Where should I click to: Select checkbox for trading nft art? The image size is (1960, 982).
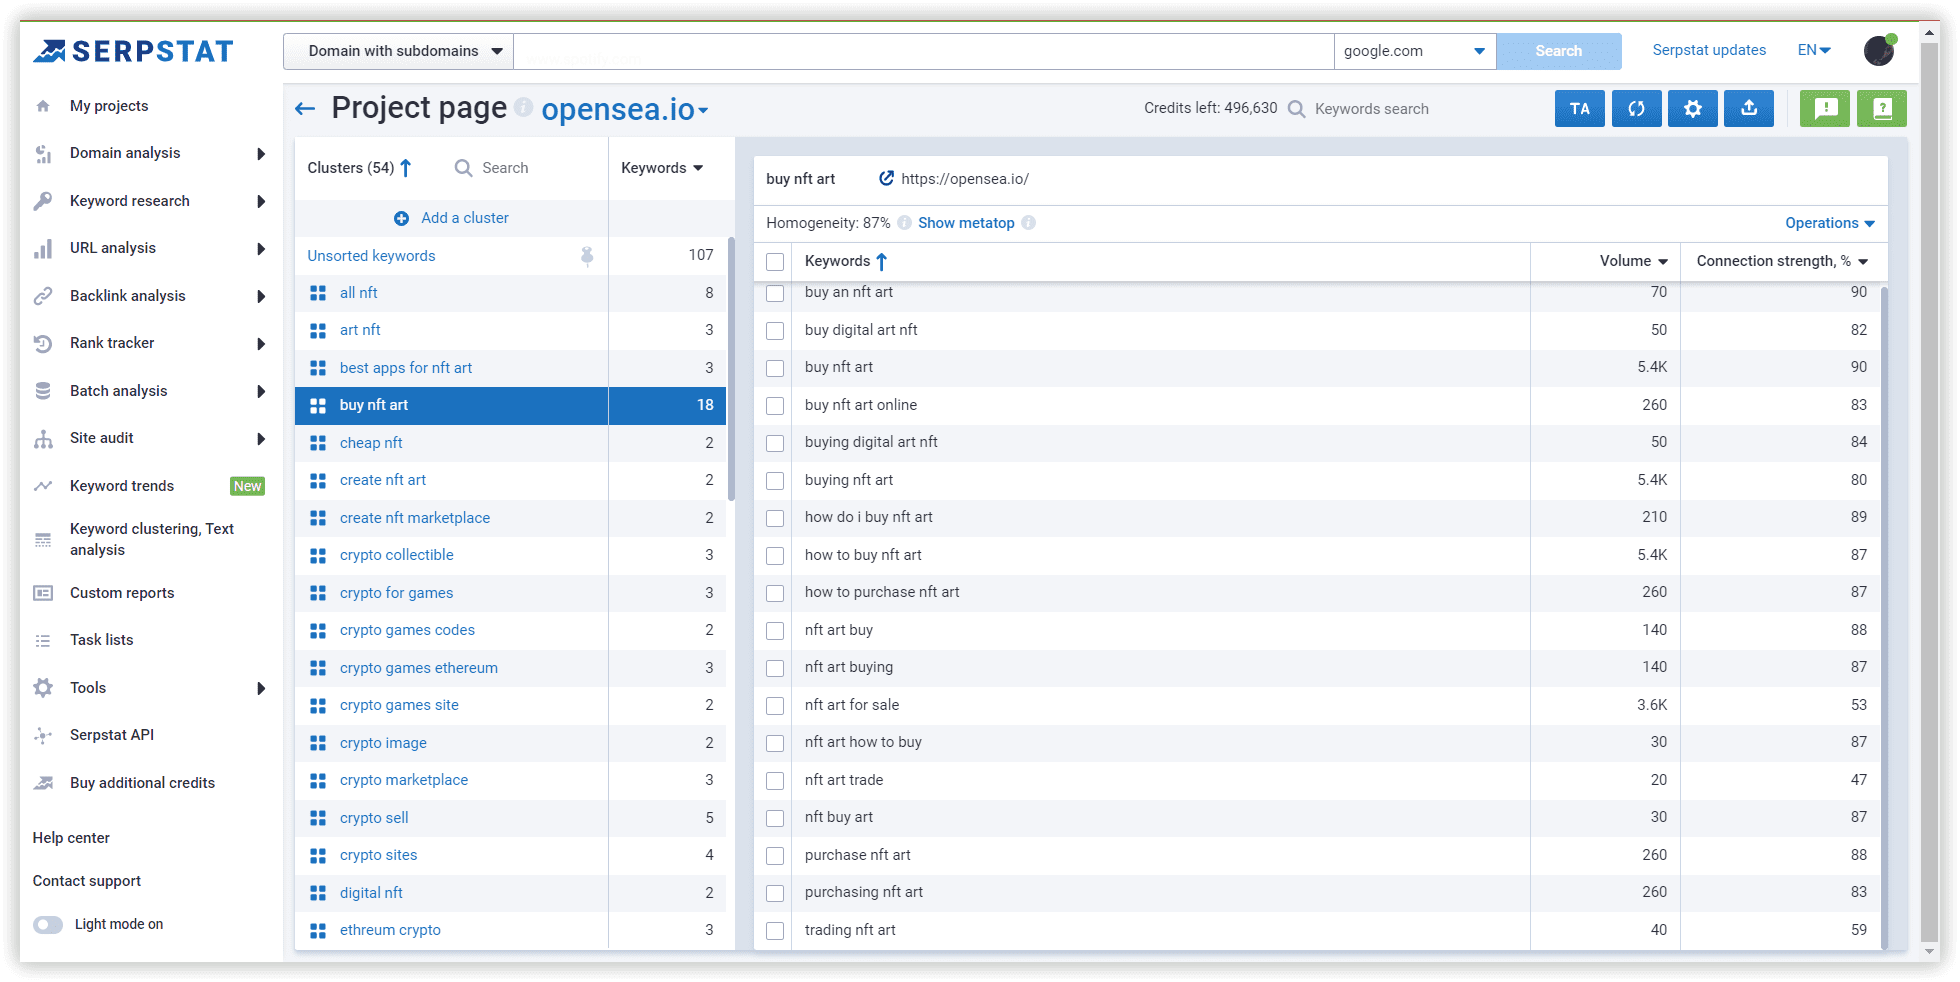click(775, 930)
